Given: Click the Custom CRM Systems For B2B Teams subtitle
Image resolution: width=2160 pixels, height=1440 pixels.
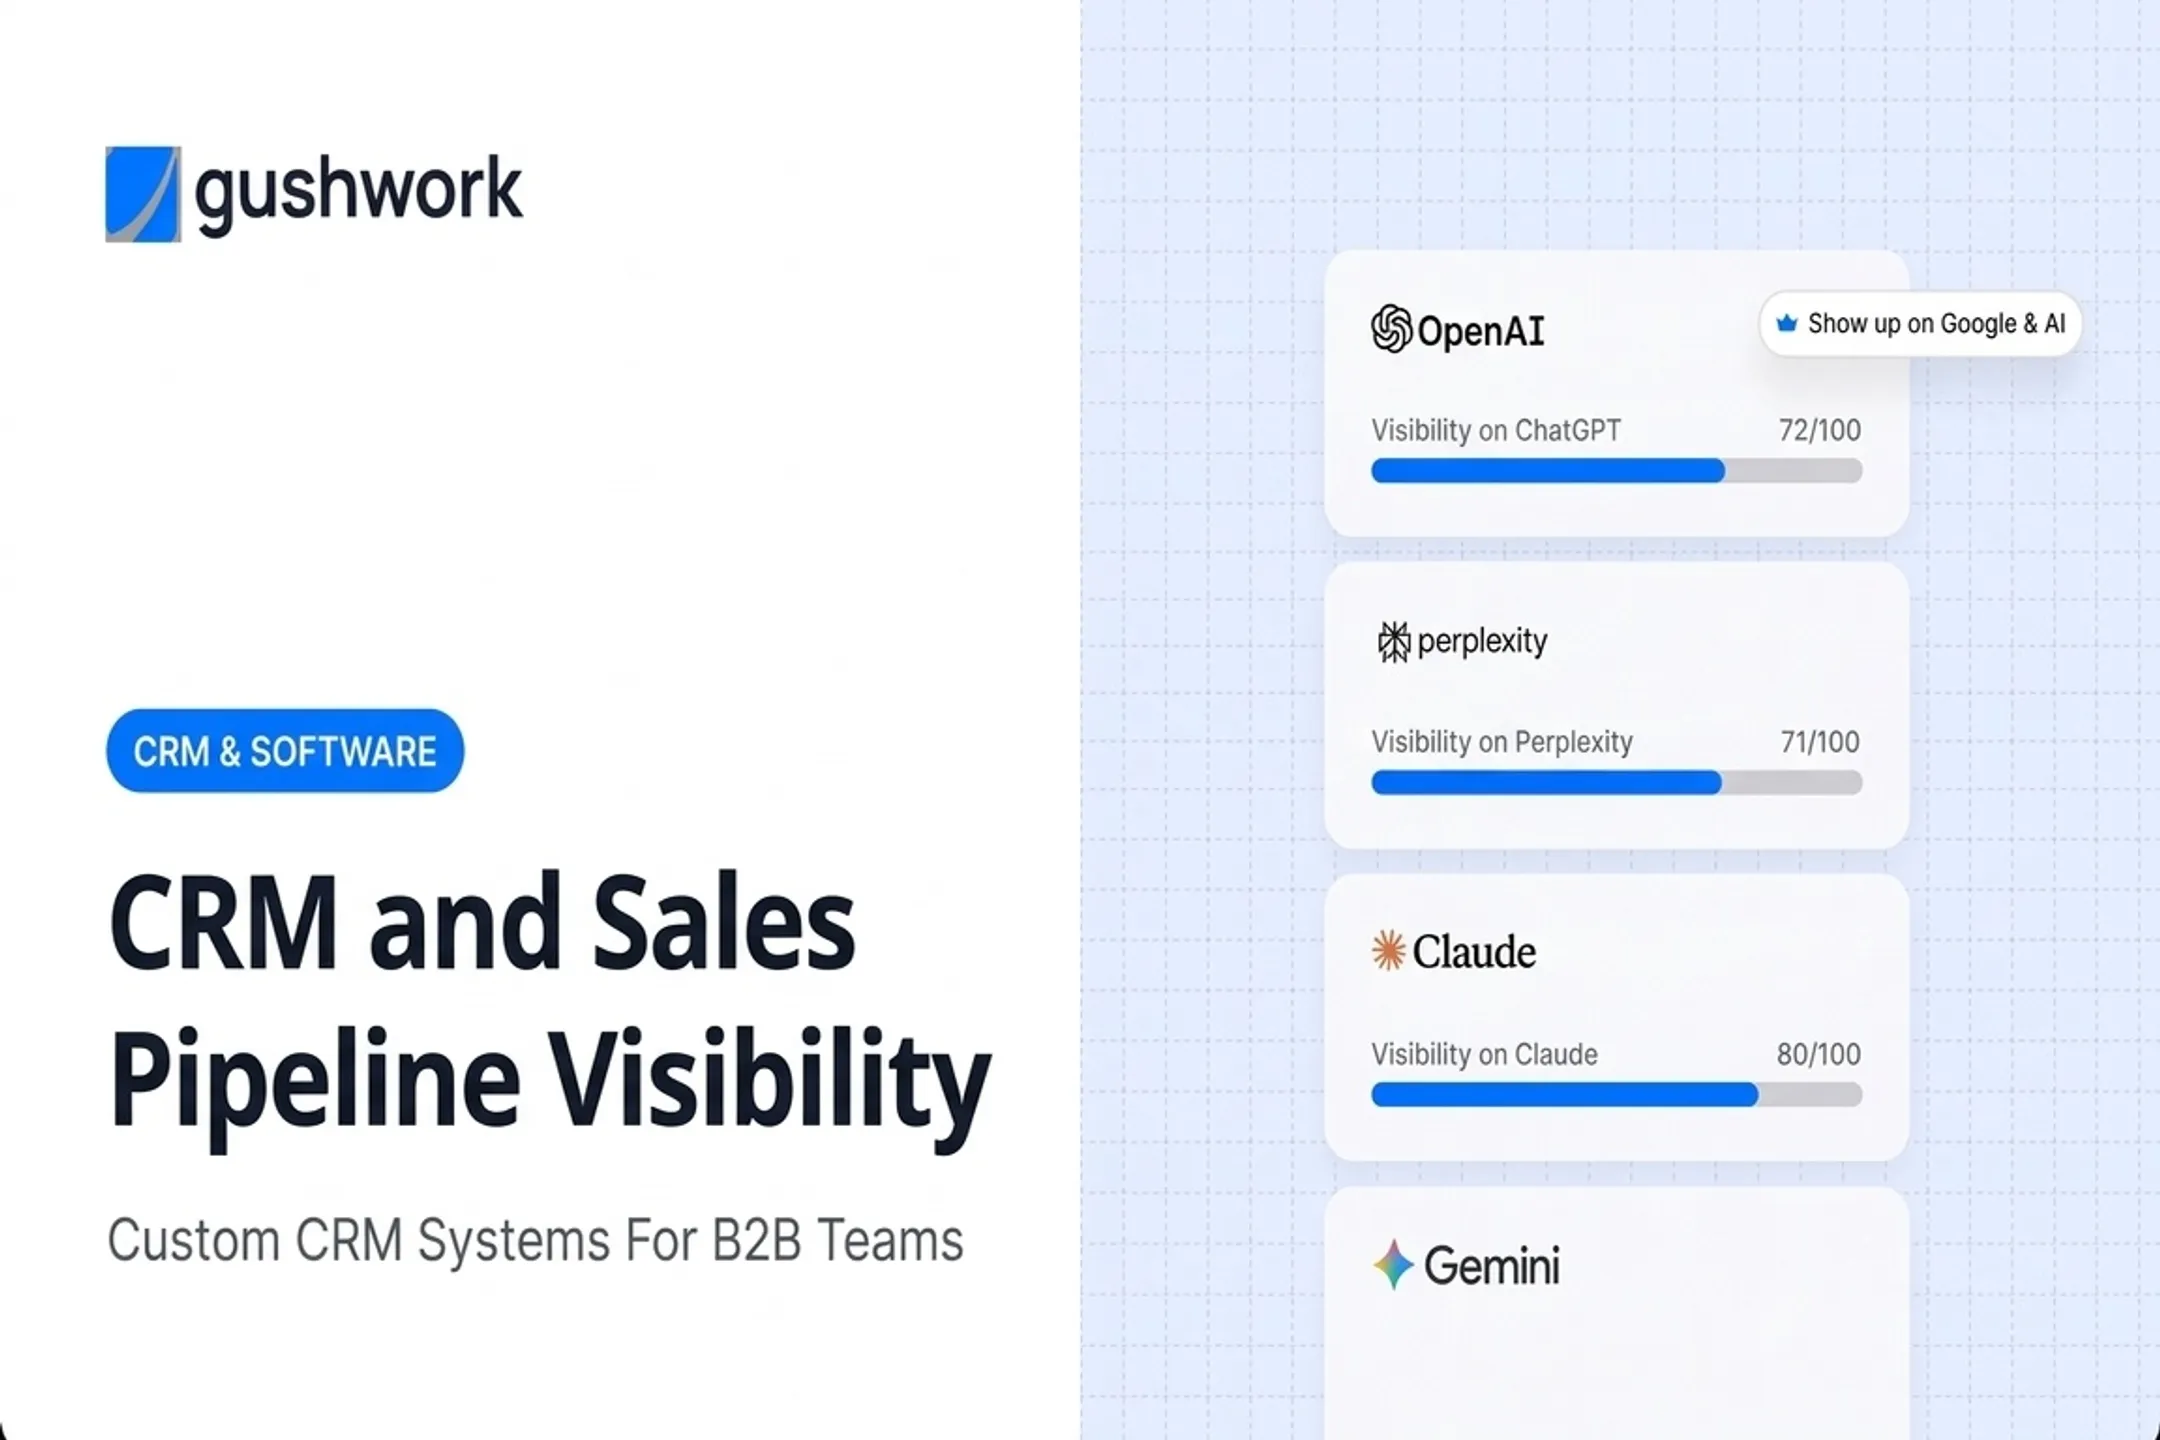Looking at the screenshot, I should click(536, 1240).
